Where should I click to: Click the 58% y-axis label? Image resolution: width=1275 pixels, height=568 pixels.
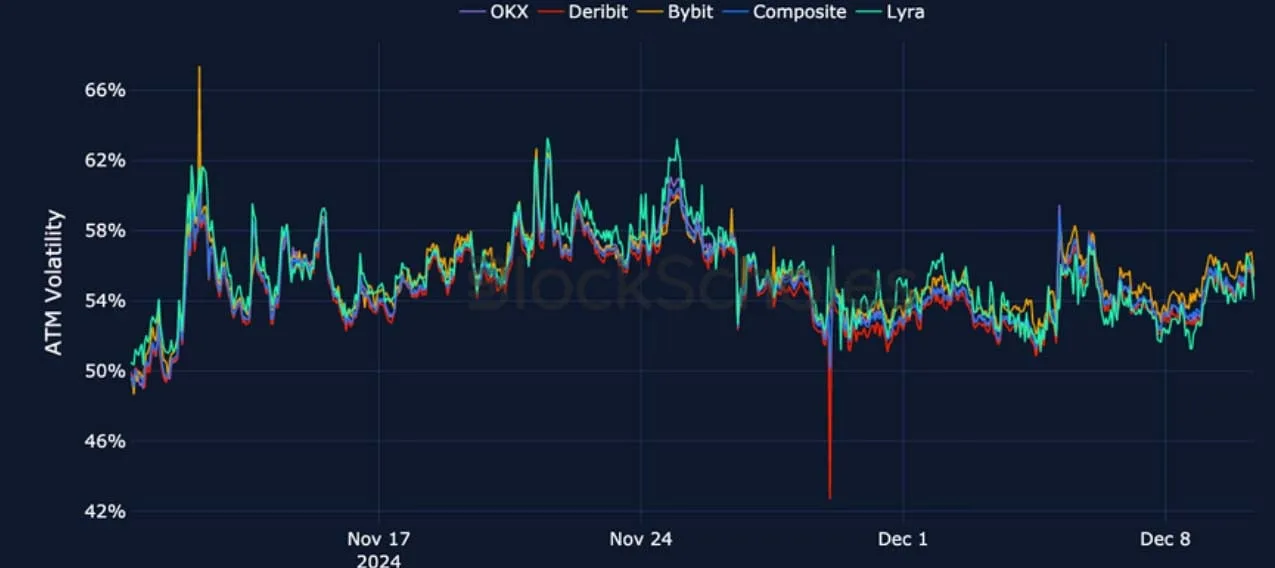(104, 230)
